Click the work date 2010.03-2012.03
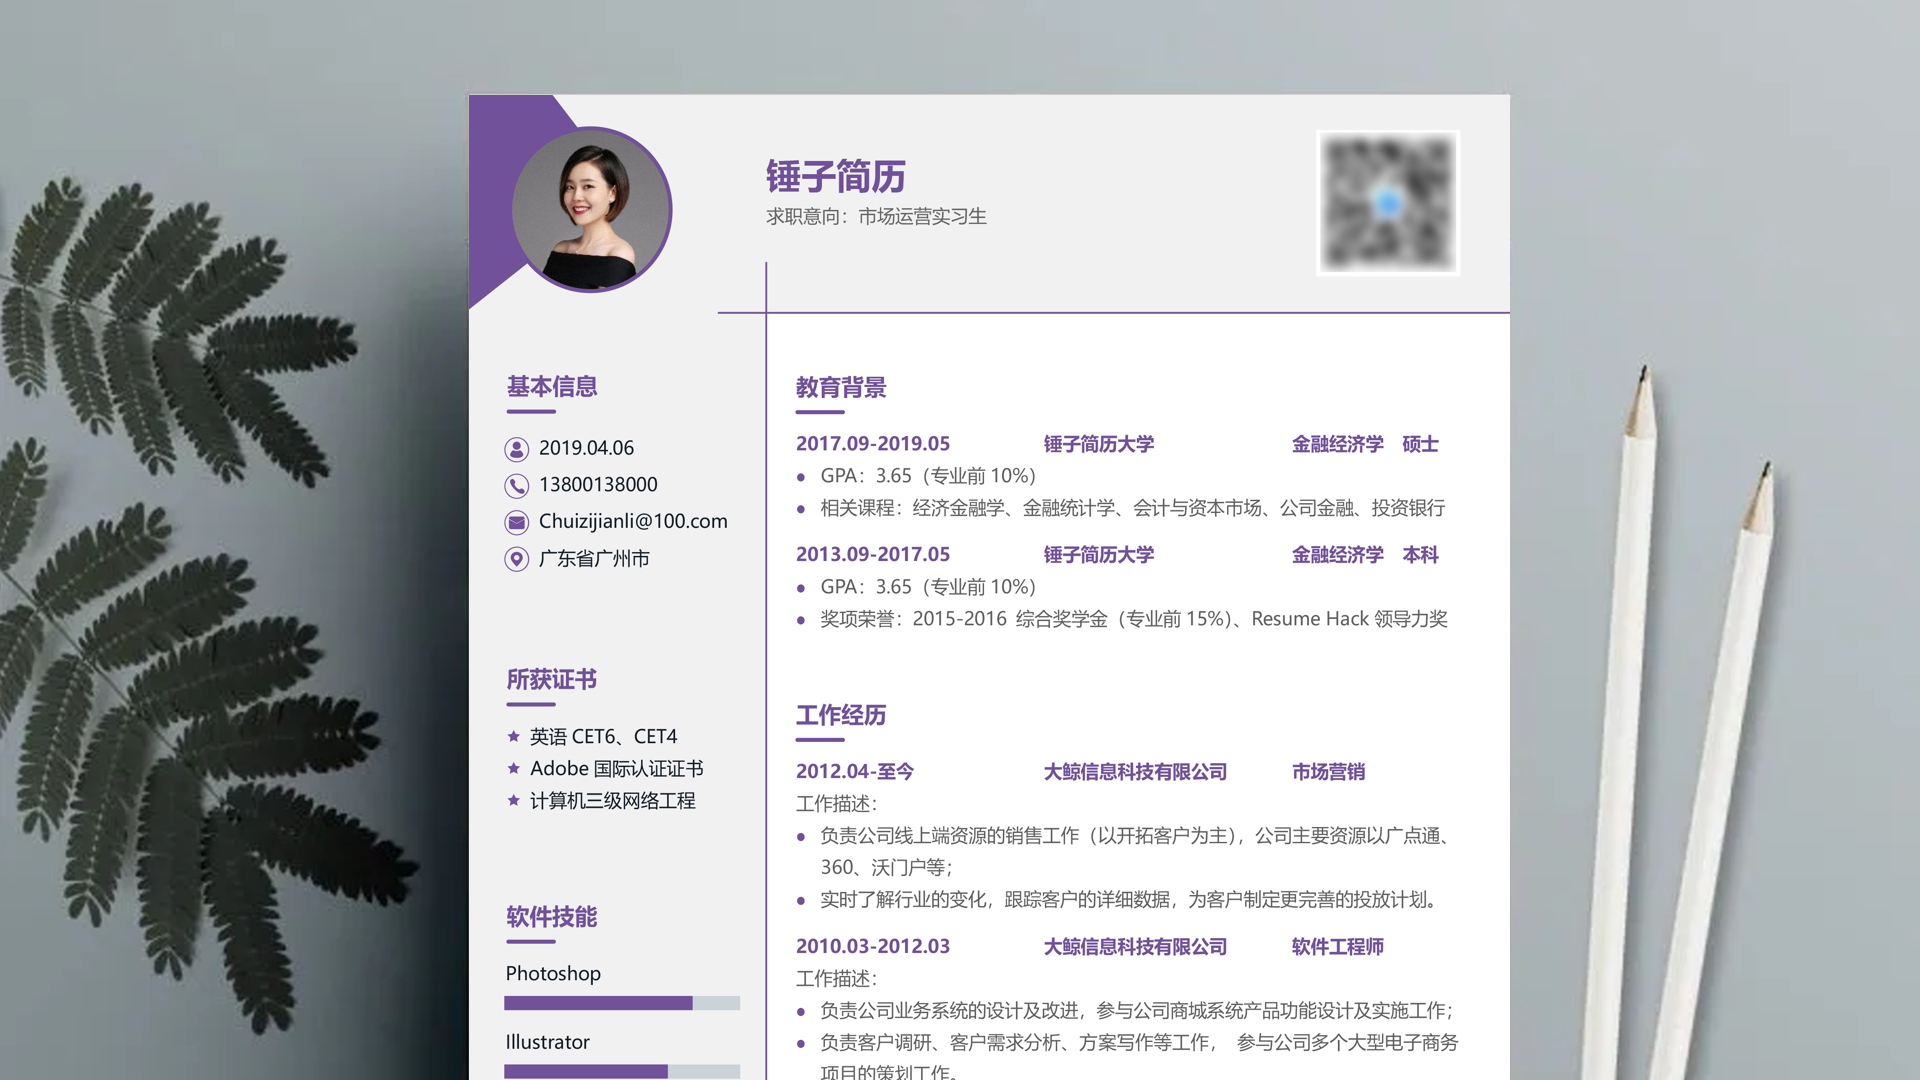Viewport: 1920px width, 1080px height. (873, 946)
